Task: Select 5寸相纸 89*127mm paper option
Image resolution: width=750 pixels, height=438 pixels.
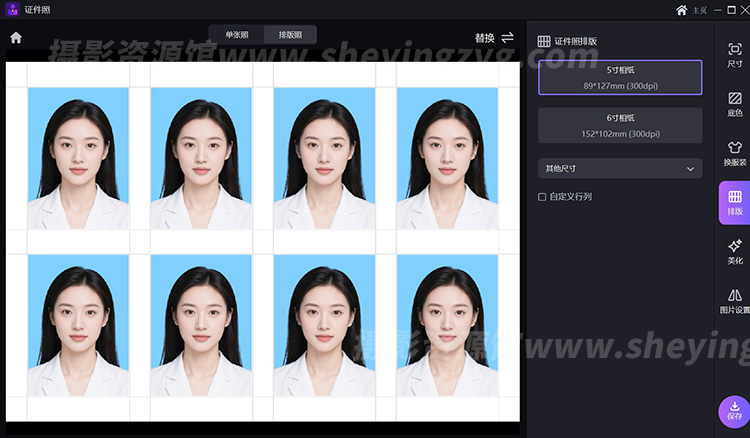Action: [619, 78]
